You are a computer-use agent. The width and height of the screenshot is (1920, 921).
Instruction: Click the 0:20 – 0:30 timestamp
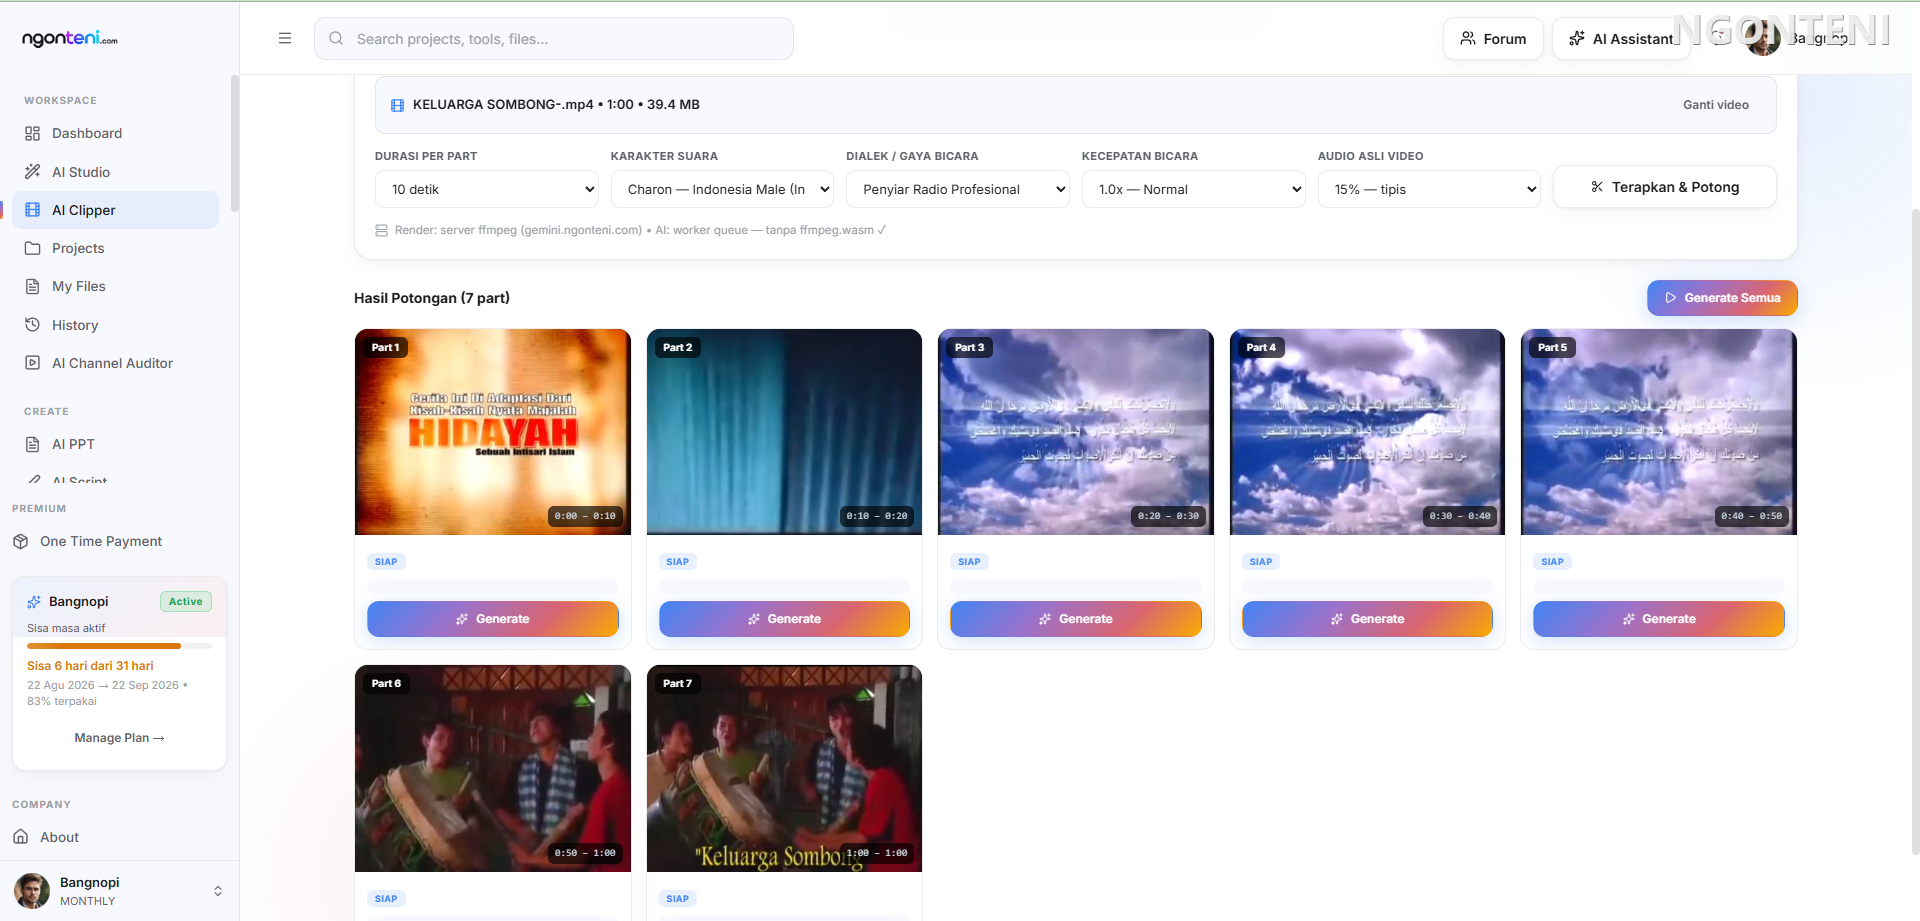pyautogui.click(x=1168, y=516)
